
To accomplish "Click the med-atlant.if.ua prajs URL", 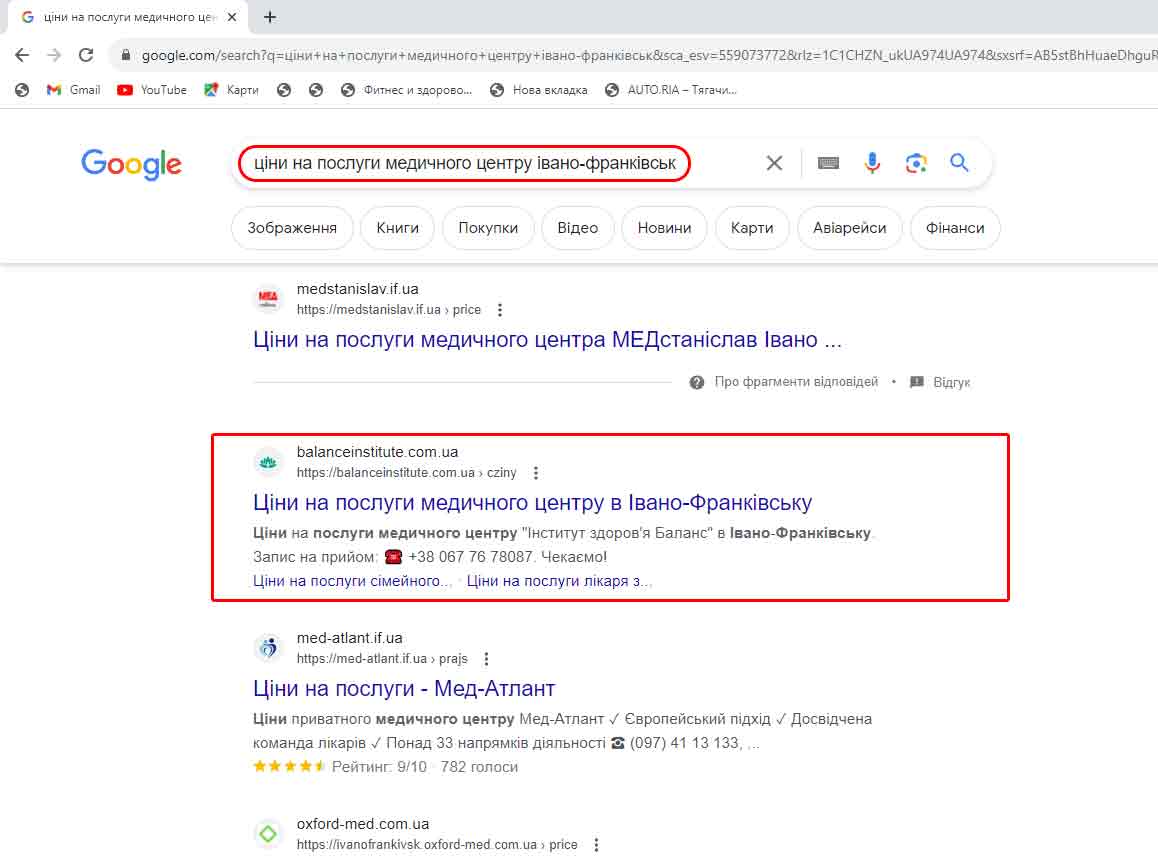I will (x=382, y=659).
